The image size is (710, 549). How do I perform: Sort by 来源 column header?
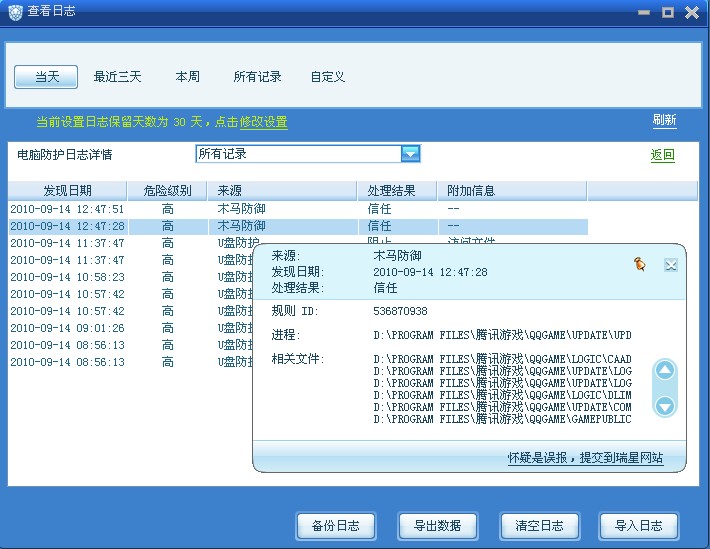tap(282, 191)
